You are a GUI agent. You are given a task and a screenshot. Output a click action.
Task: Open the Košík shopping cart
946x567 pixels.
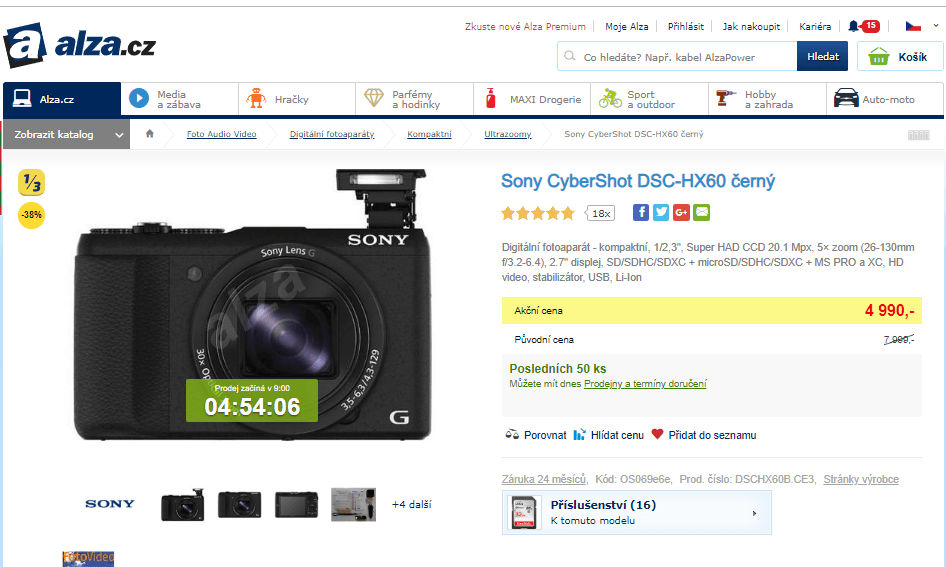click(900, 57)
